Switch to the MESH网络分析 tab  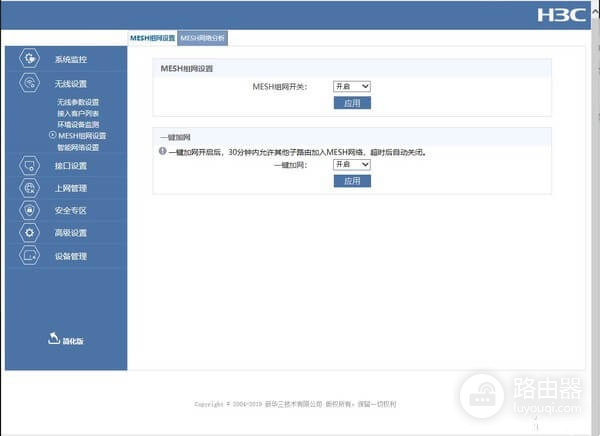tap(203, 37)
